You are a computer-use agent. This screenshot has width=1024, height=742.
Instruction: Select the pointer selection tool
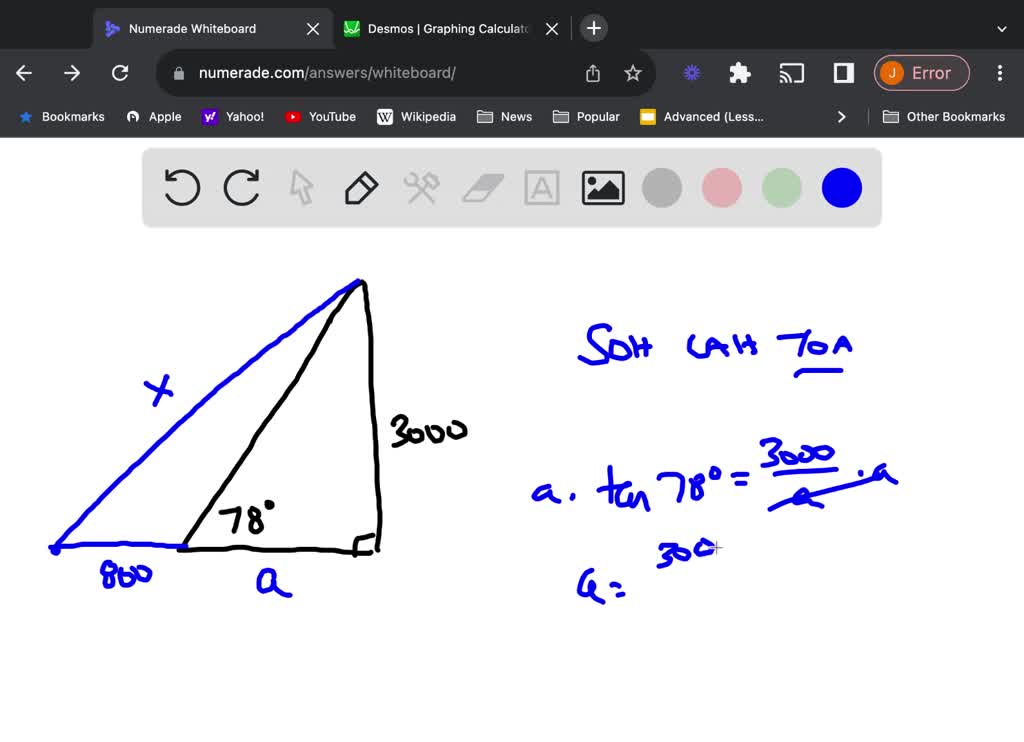301,187
